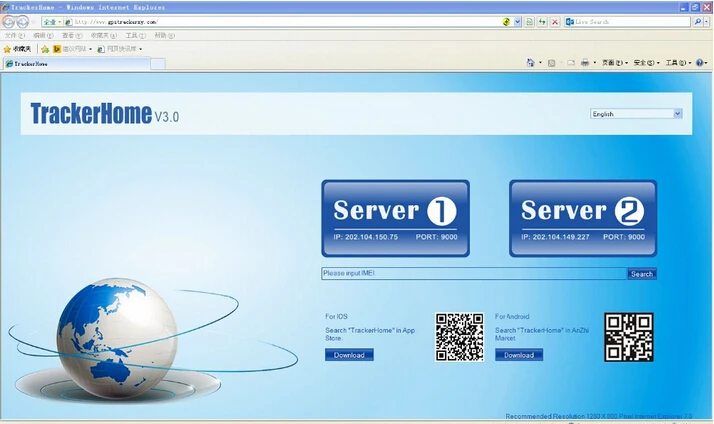This screenshot has width=714, height=424.
Task: Click the magnifier search button
Action: pyautogui.click(x=698, y=21)
